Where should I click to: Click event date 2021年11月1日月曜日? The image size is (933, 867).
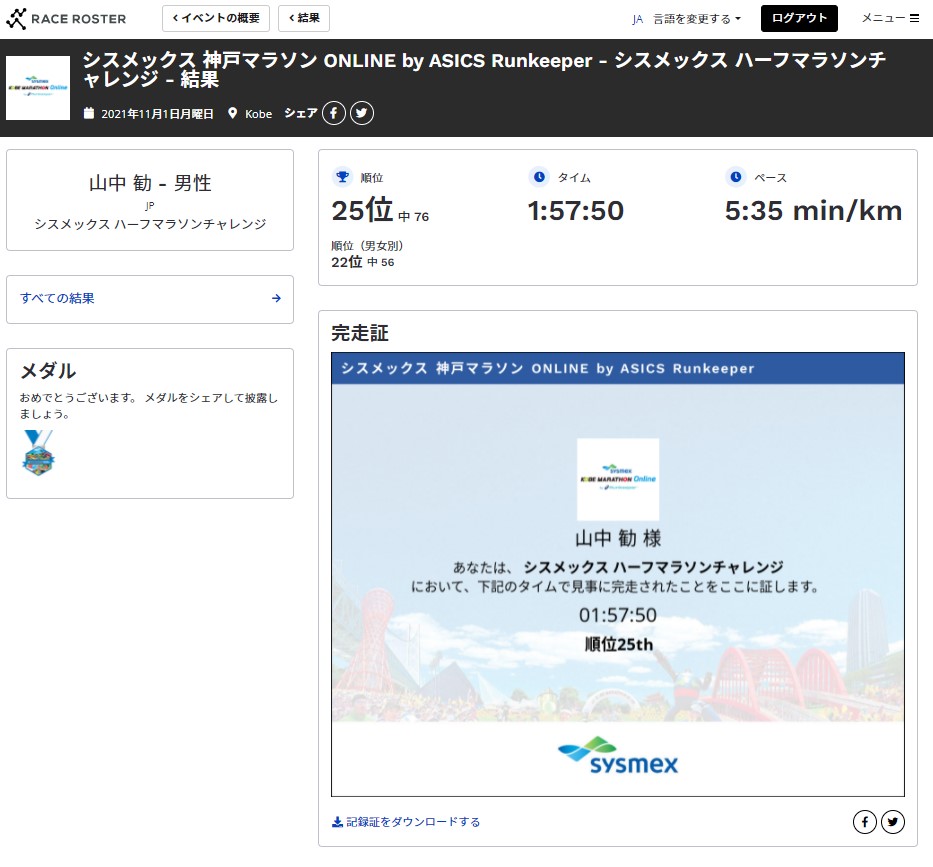click(x=157, y=114)
